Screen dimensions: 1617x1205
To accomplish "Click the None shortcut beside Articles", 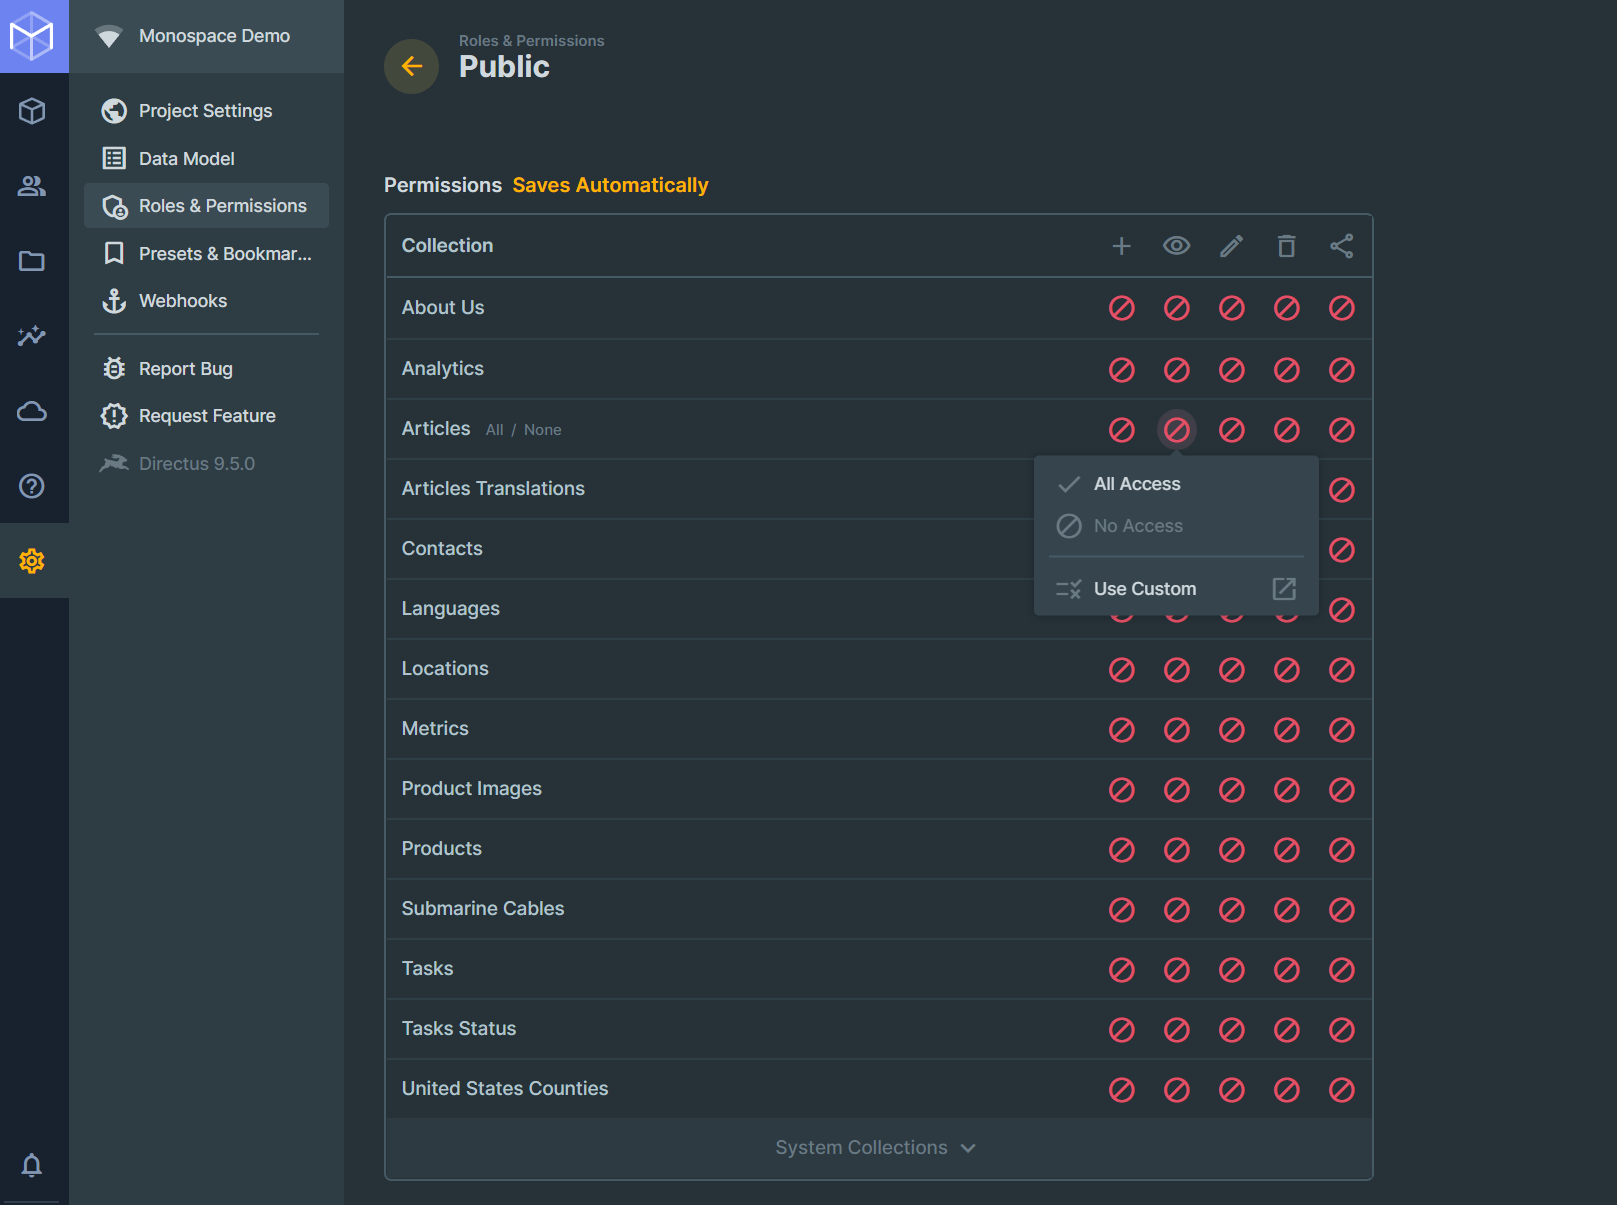I will (542, 430).
